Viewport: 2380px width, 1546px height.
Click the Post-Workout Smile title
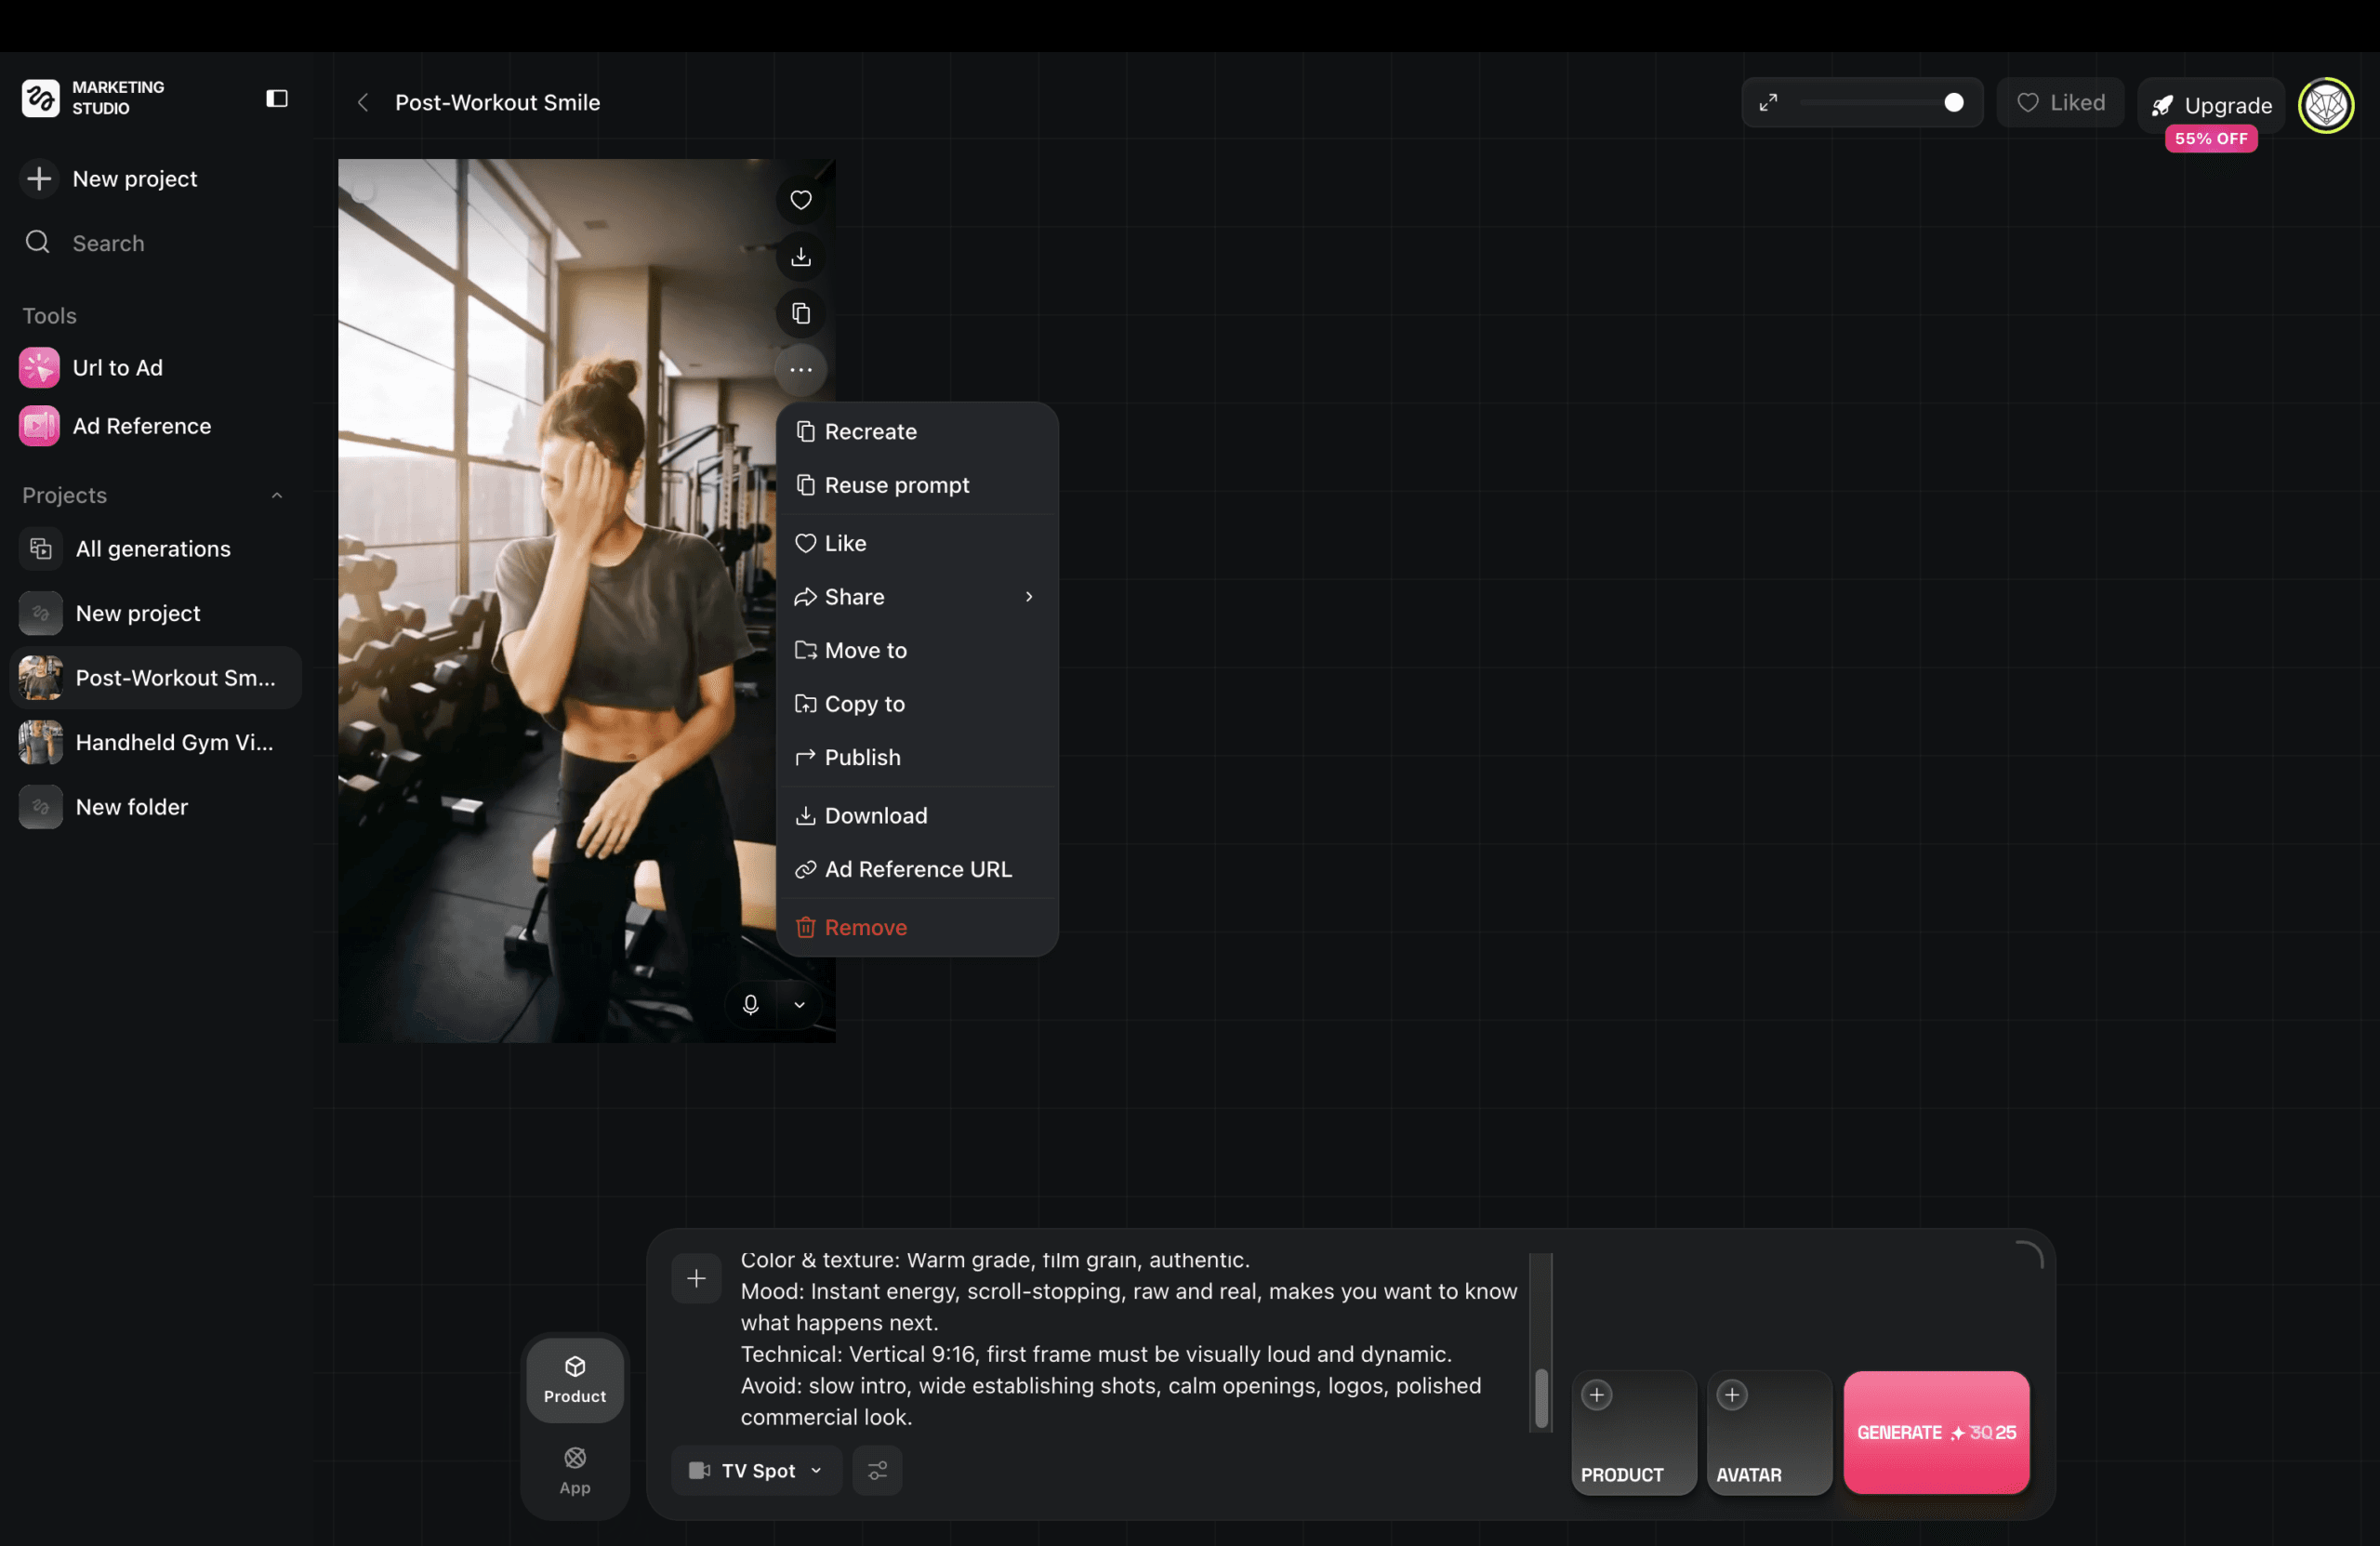click(x=497, y=102)
